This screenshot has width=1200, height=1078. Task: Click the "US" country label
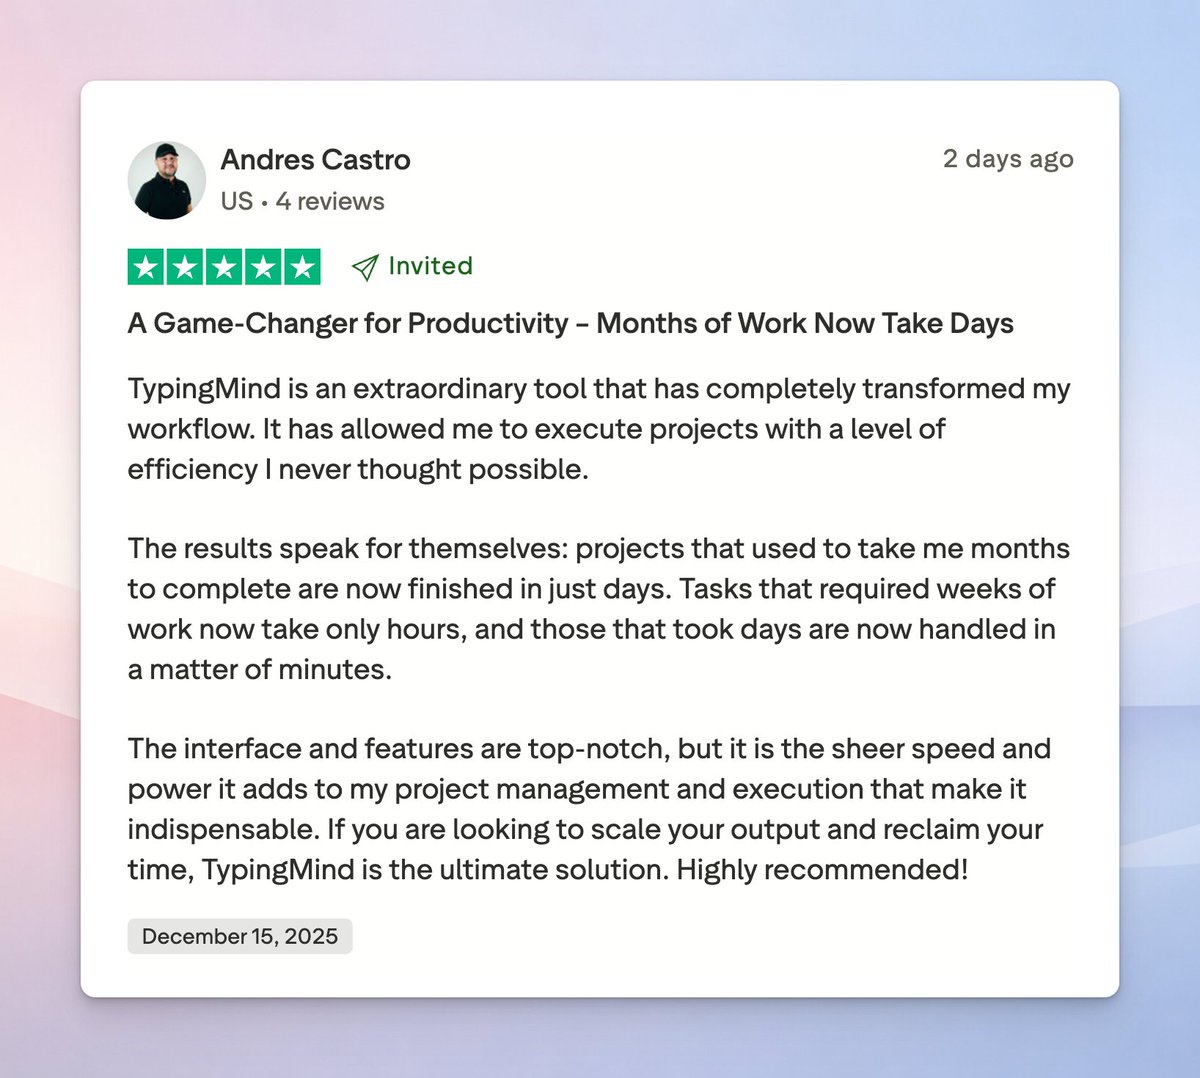pos(237,201)
